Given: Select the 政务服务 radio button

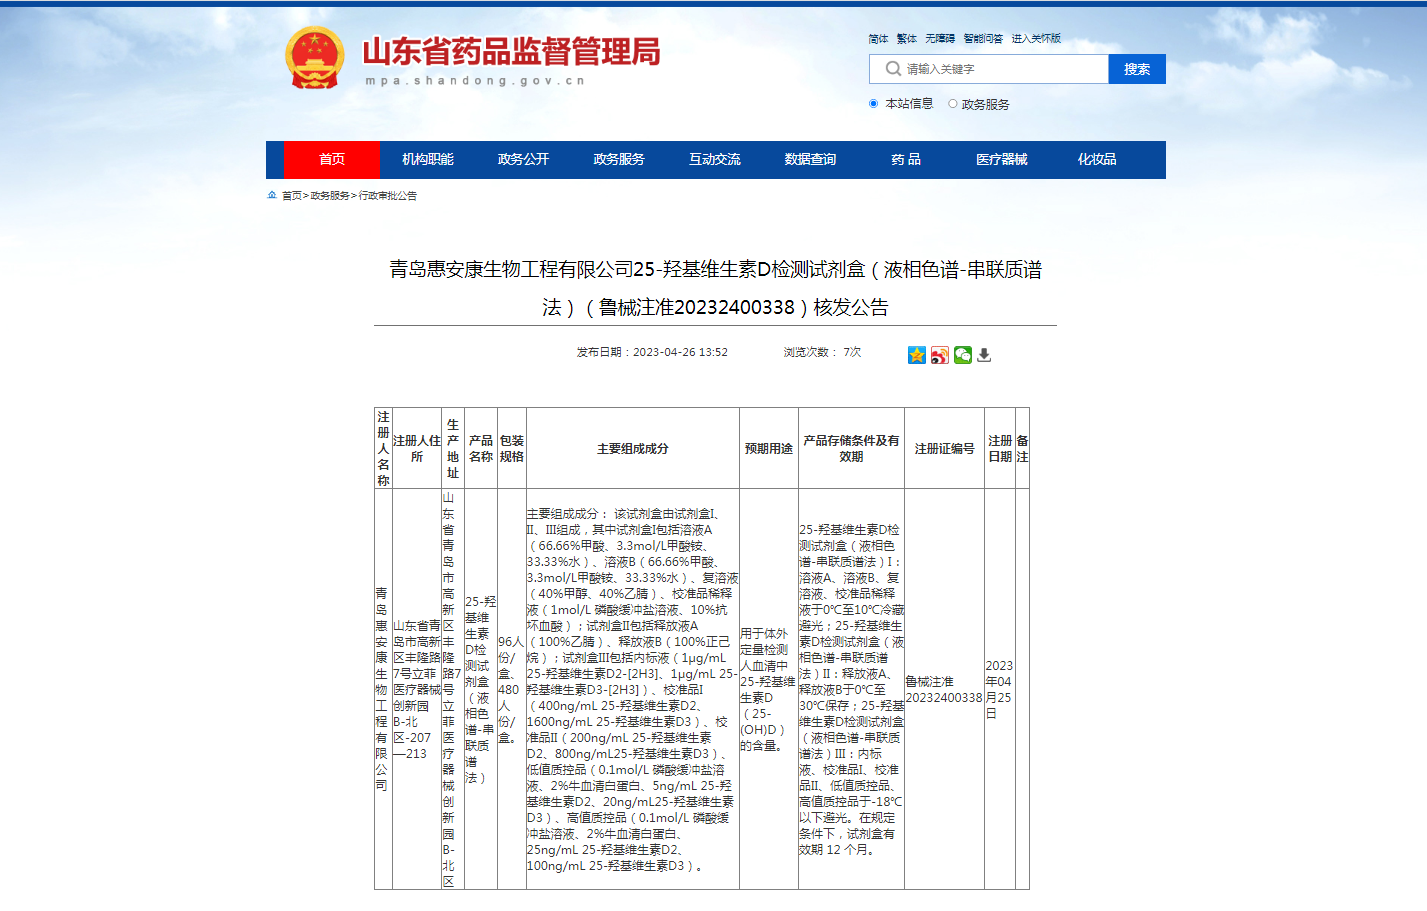Looking at the screenshot, I should tap(952, 104).
